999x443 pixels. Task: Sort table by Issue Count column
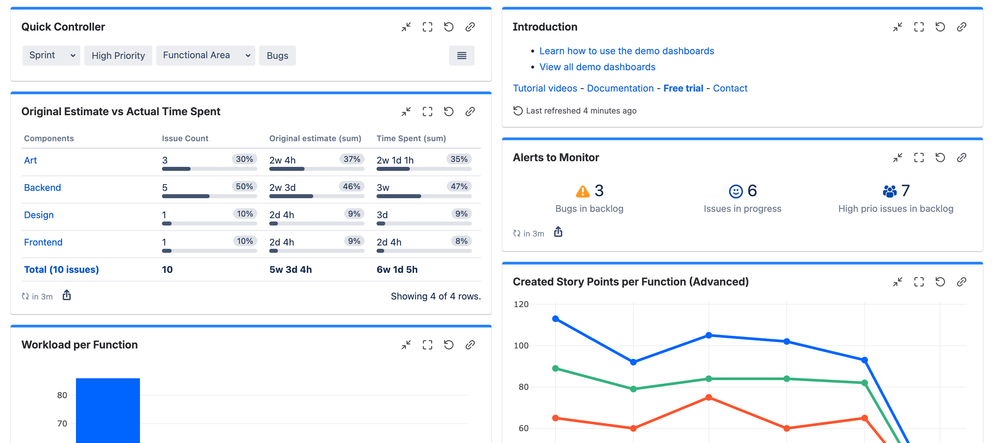185,139
